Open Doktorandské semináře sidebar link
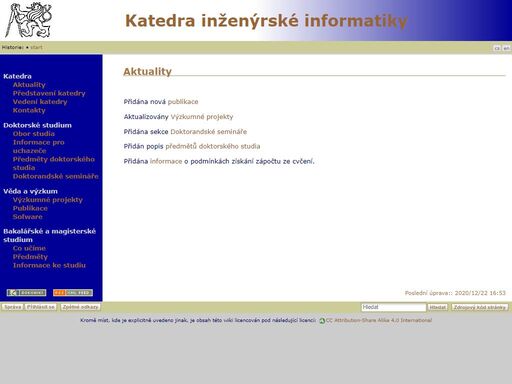The image size is (512, 384). coord(56,176)
